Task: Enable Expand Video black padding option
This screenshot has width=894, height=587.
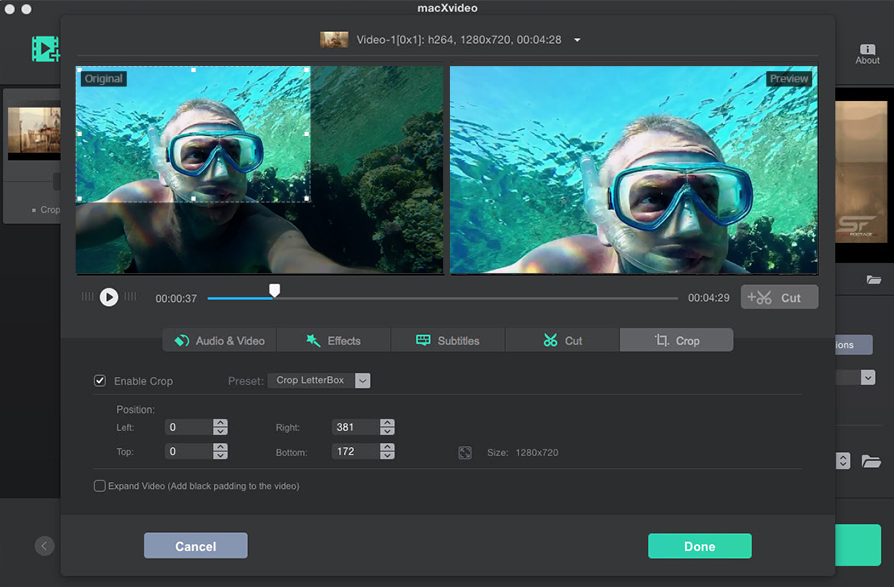Action: click(x=100, y=486)
